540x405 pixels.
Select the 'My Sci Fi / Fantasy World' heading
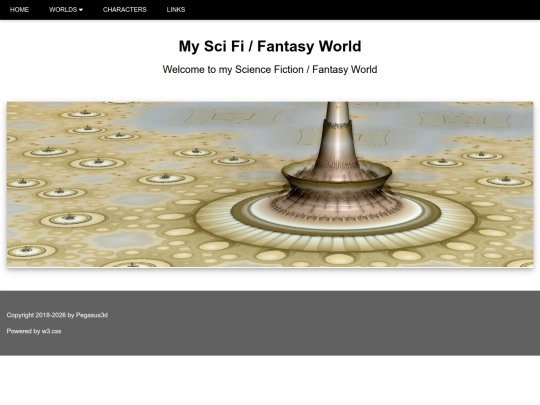[x=270, y=46]
